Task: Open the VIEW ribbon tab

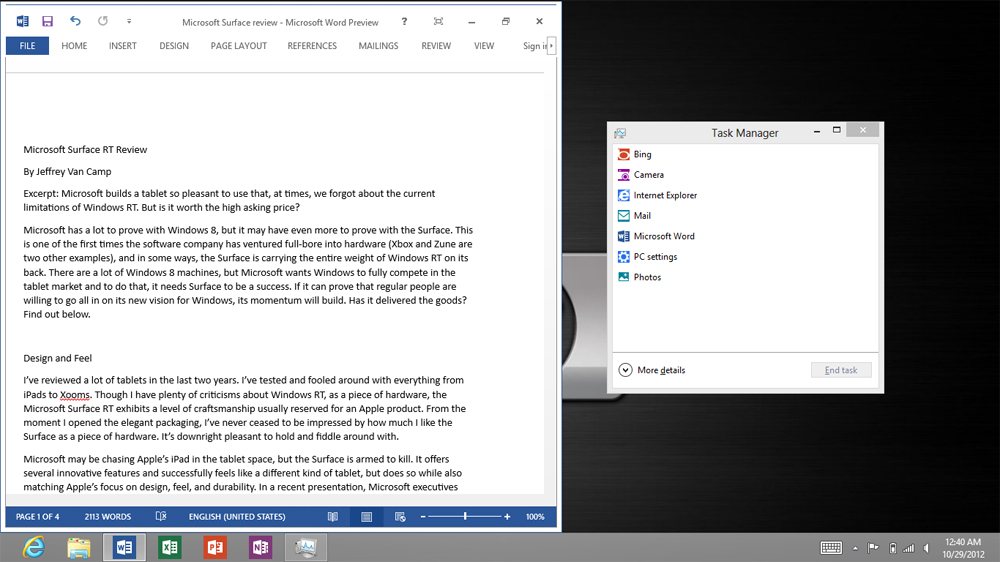Action: pyautogui.click(x=484, y=46)
